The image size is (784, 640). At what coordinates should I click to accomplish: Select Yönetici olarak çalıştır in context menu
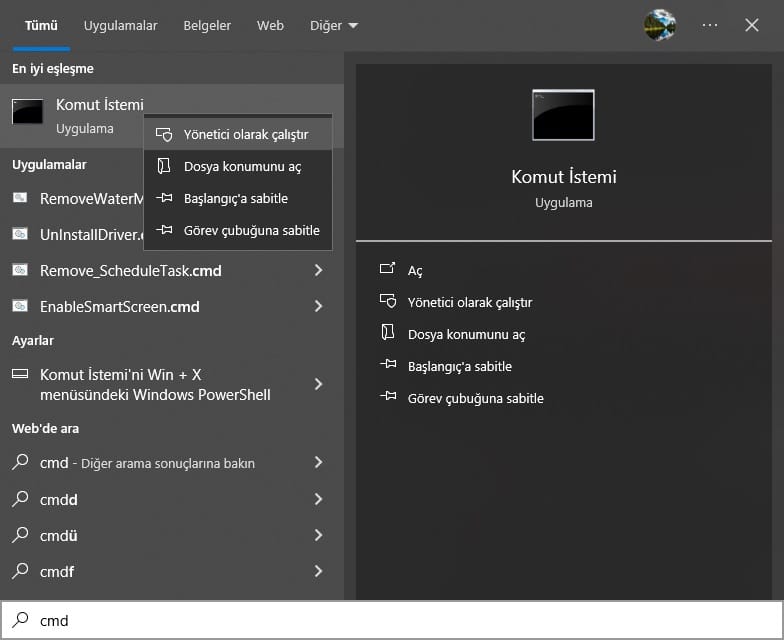246,135
